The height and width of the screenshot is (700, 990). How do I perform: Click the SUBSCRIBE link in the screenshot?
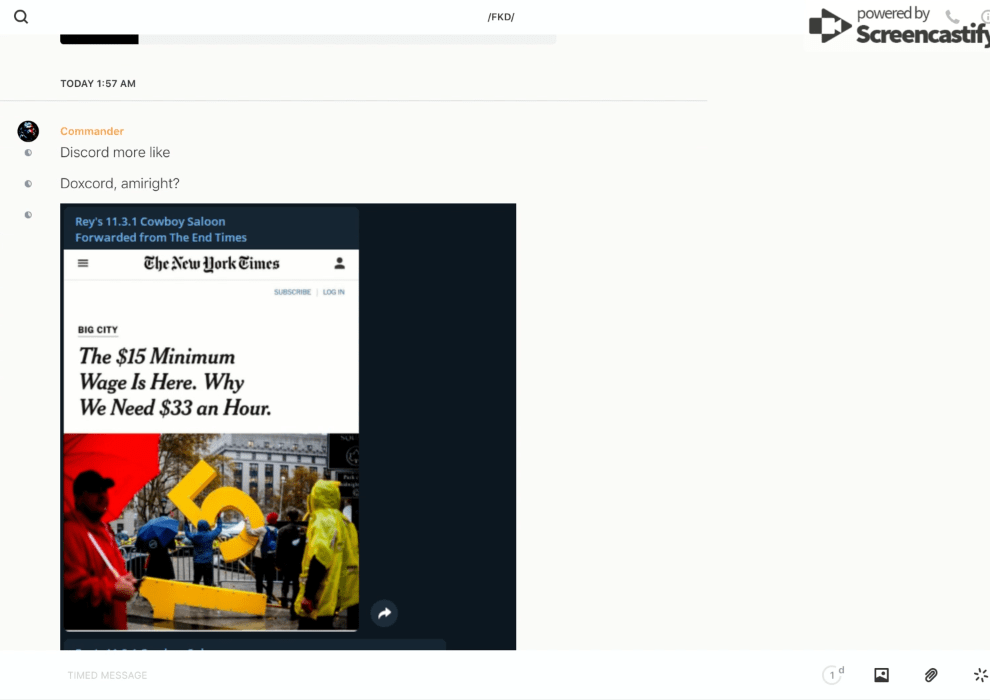pos(292,292)
